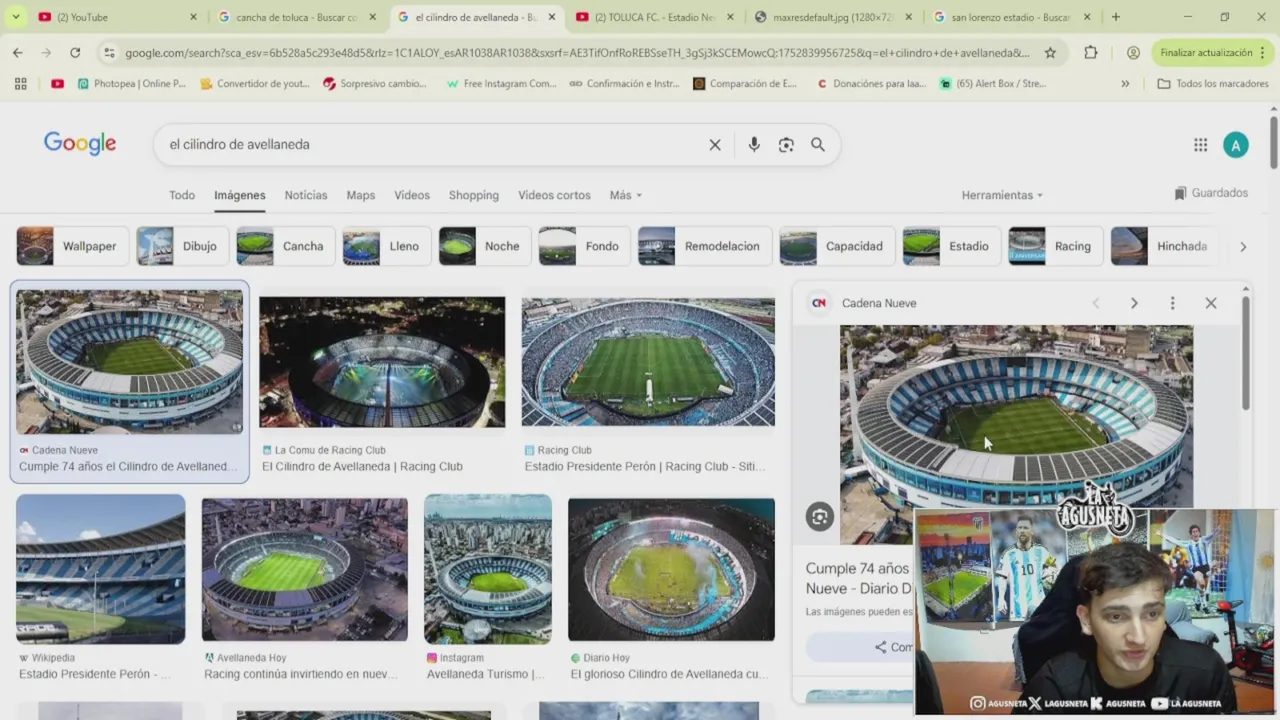
Task: Open Chrome profile icon
Action: 1133,52
